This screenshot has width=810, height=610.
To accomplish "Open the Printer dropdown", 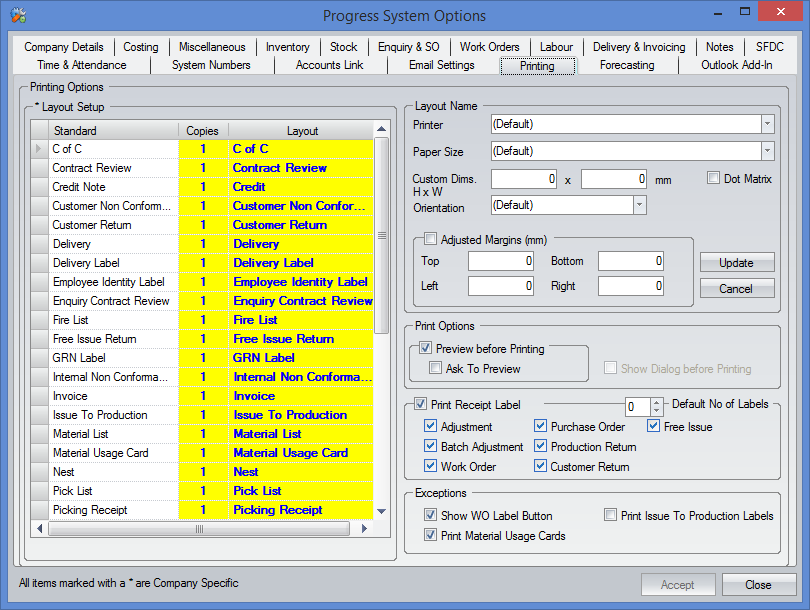I will click(x=767, y=124).
